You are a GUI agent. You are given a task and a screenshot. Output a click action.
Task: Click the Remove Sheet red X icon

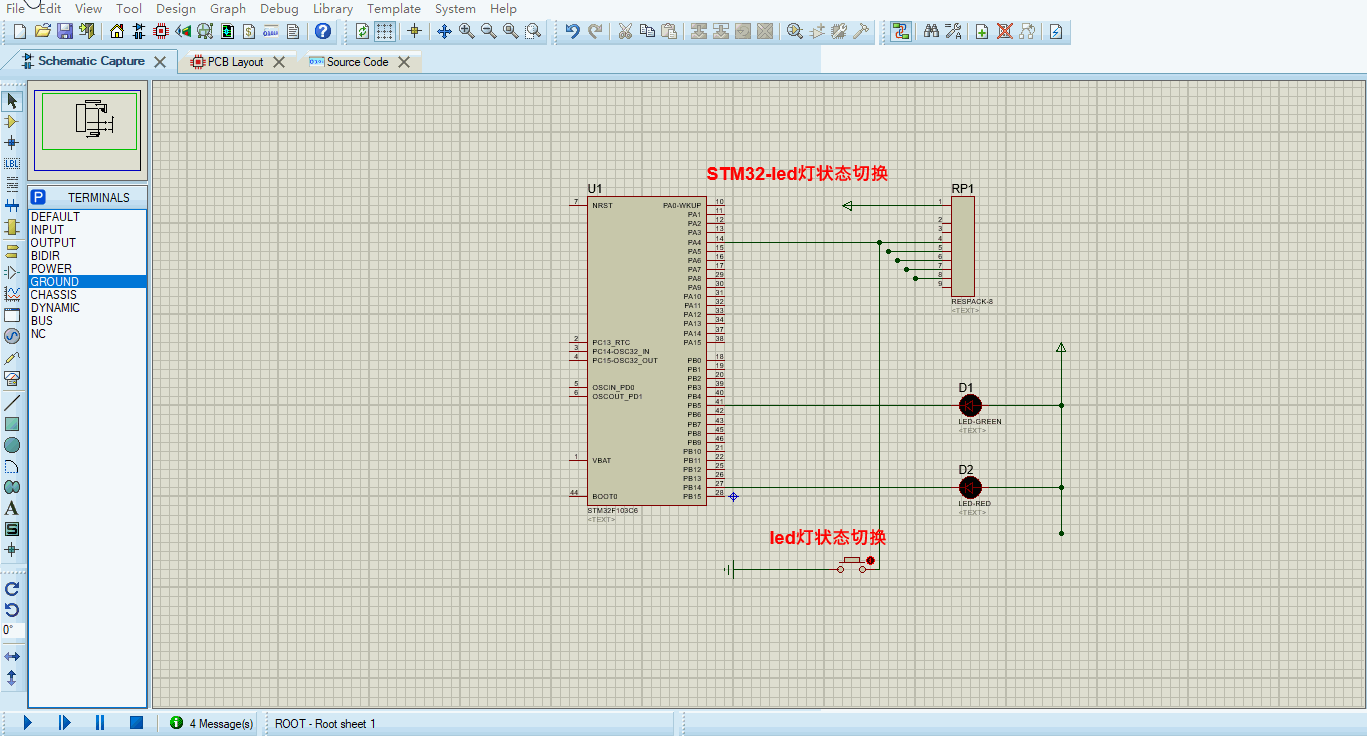[x=1005, y=31]
